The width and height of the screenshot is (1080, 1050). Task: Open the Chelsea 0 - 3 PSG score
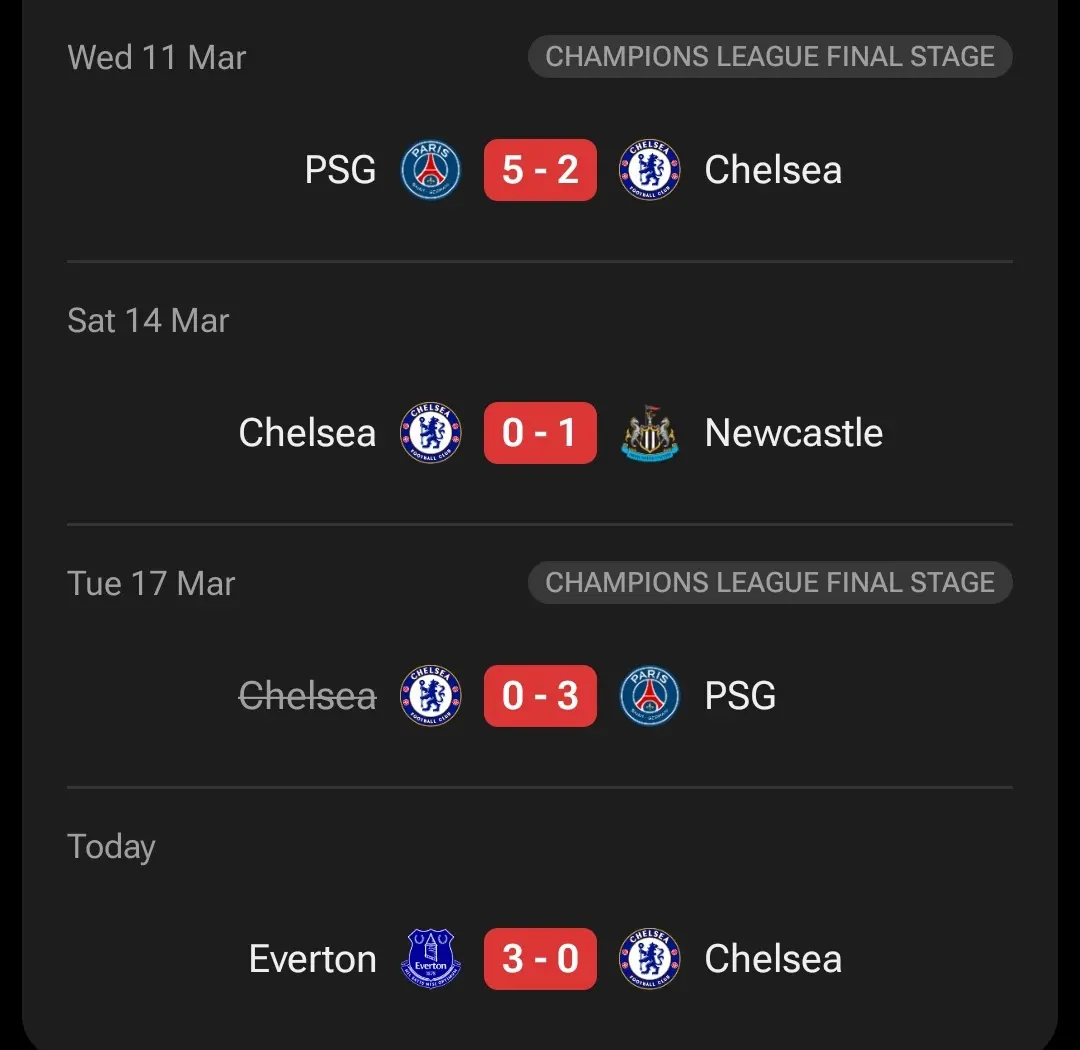coord(540,696)
